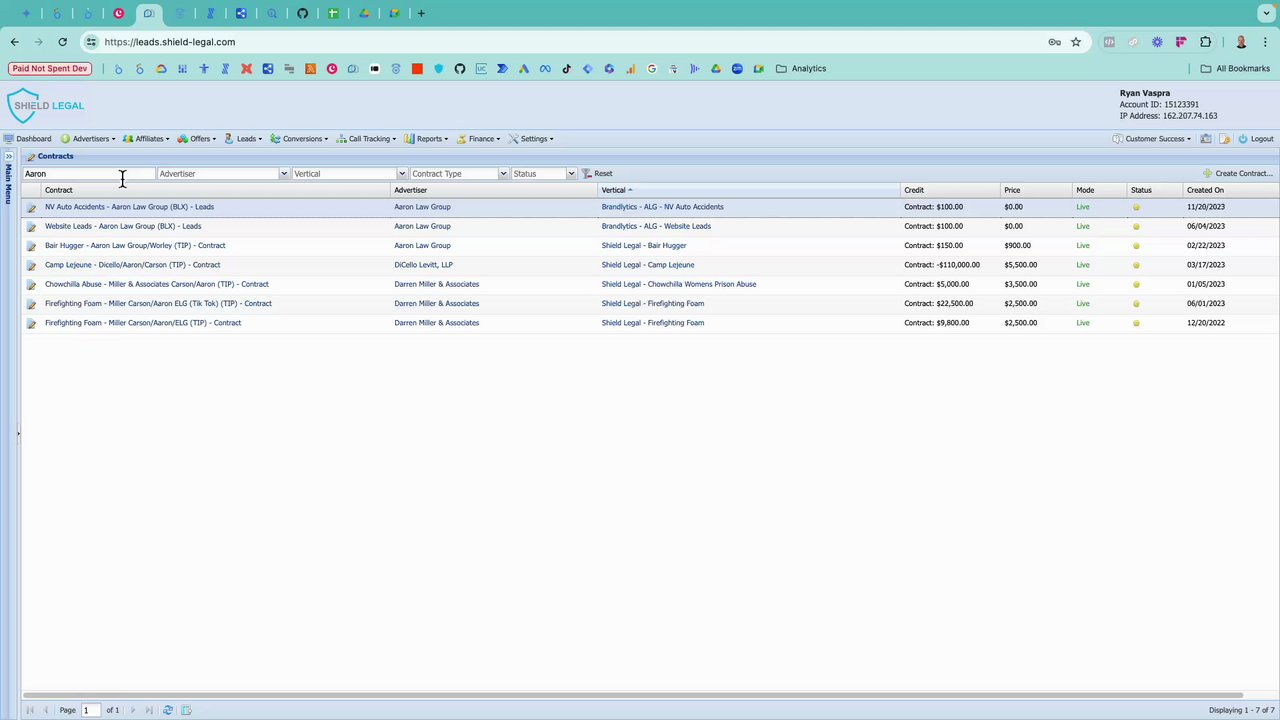Viewport: 1280px width, 720px height.
Task: Open the Conversions menu
Action: tap(299, 139)
